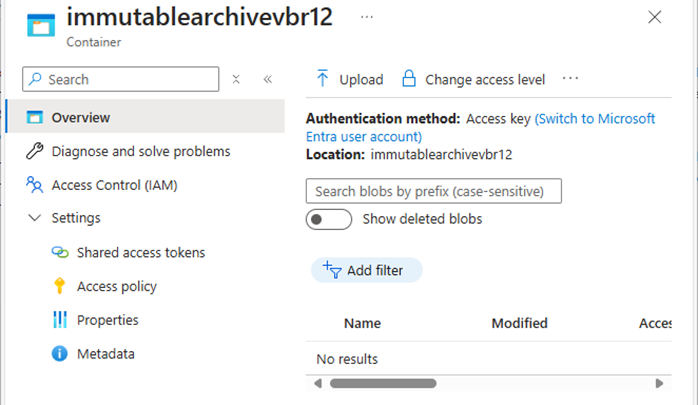The height and width of the screenshot is (405, 698).
Task: Click the scrollbar right arrow
Action: [x=659, y=383]
